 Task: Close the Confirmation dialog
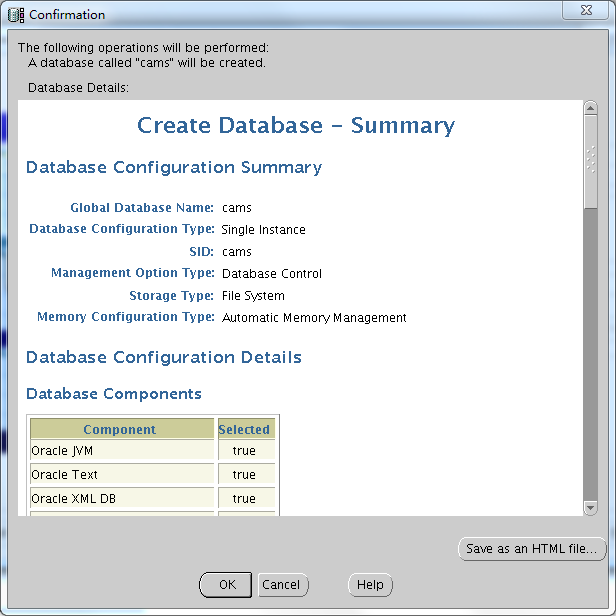coord(586,10)
